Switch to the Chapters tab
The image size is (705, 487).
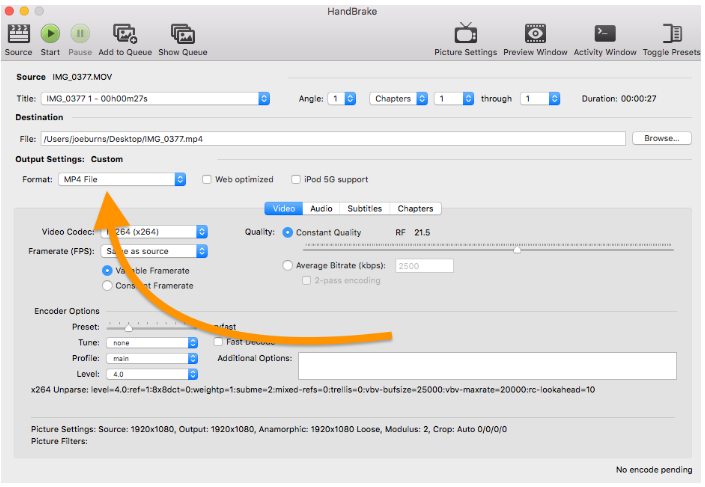coord(415,209)
